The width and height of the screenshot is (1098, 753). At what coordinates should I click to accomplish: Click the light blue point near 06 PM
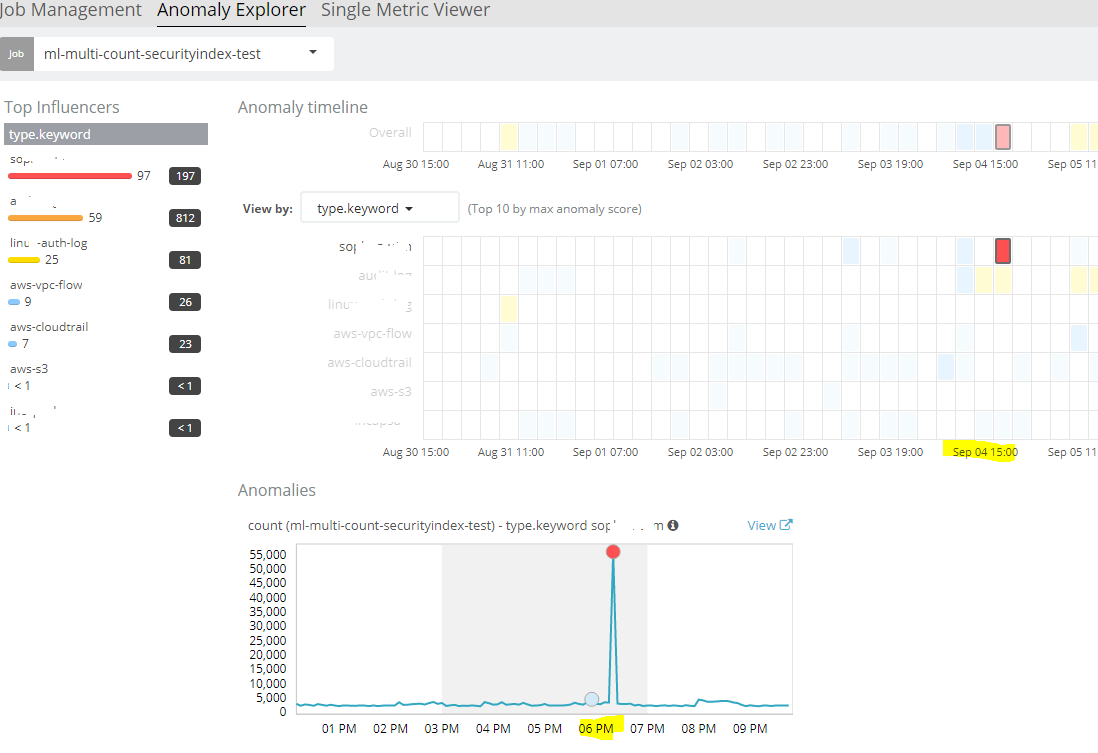(592, 699)
